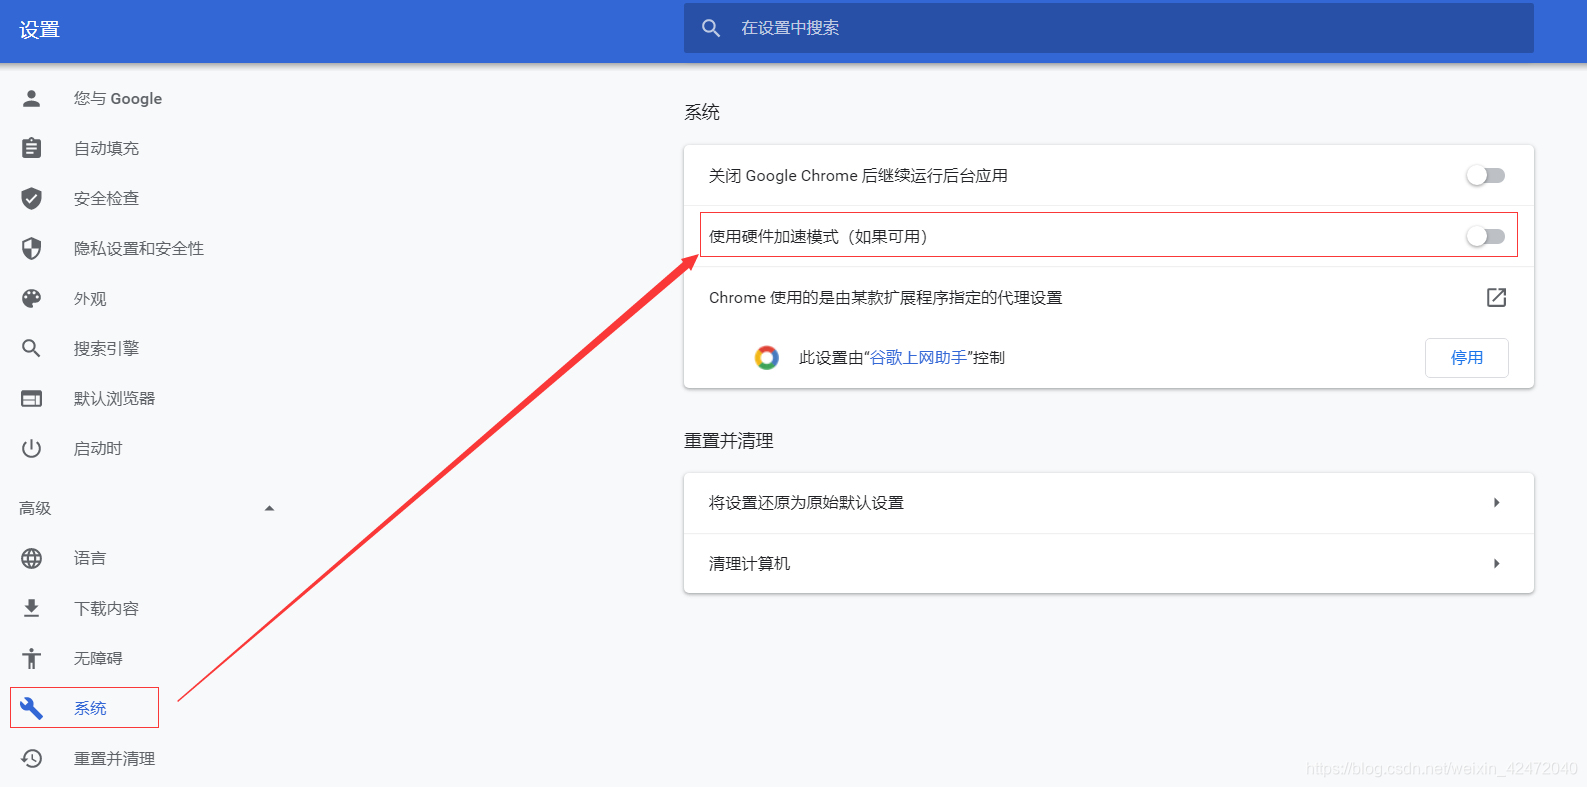The width and height of the screenshot is (1587, 787).
Task: Open 语言 settings
Action: [x=90, y=558]
